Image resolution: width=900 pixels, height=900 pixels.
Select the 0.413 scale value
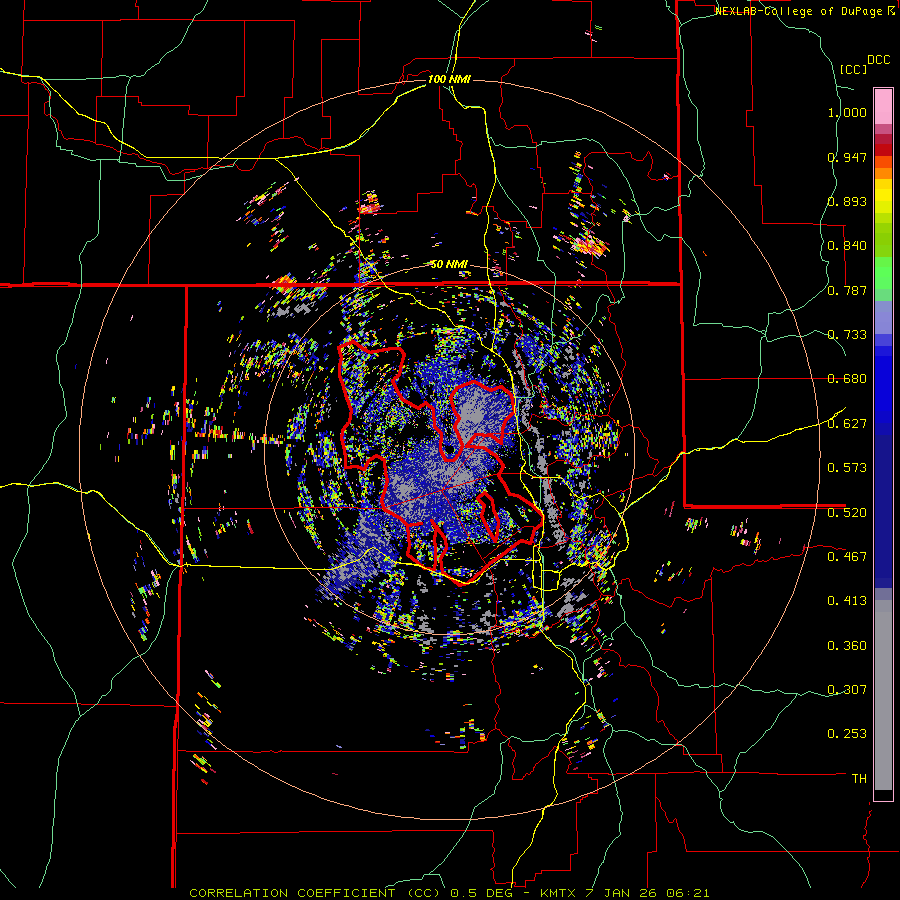pos(847,601)
